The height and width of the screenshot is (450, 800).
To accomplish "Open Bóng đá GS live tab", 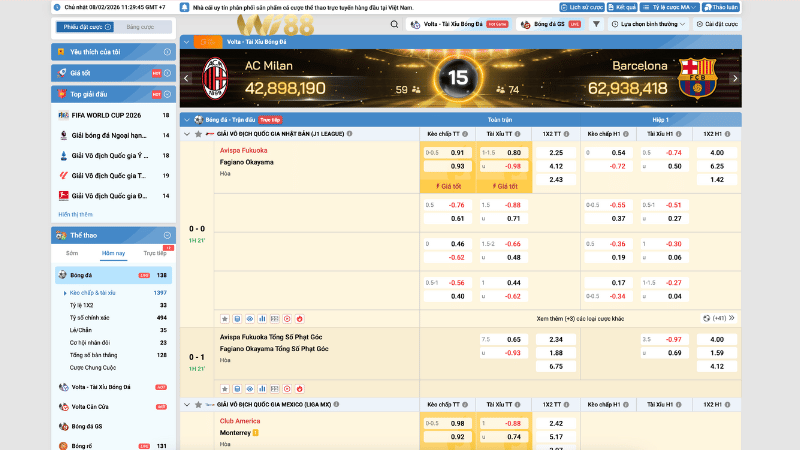I will [551, 24].
